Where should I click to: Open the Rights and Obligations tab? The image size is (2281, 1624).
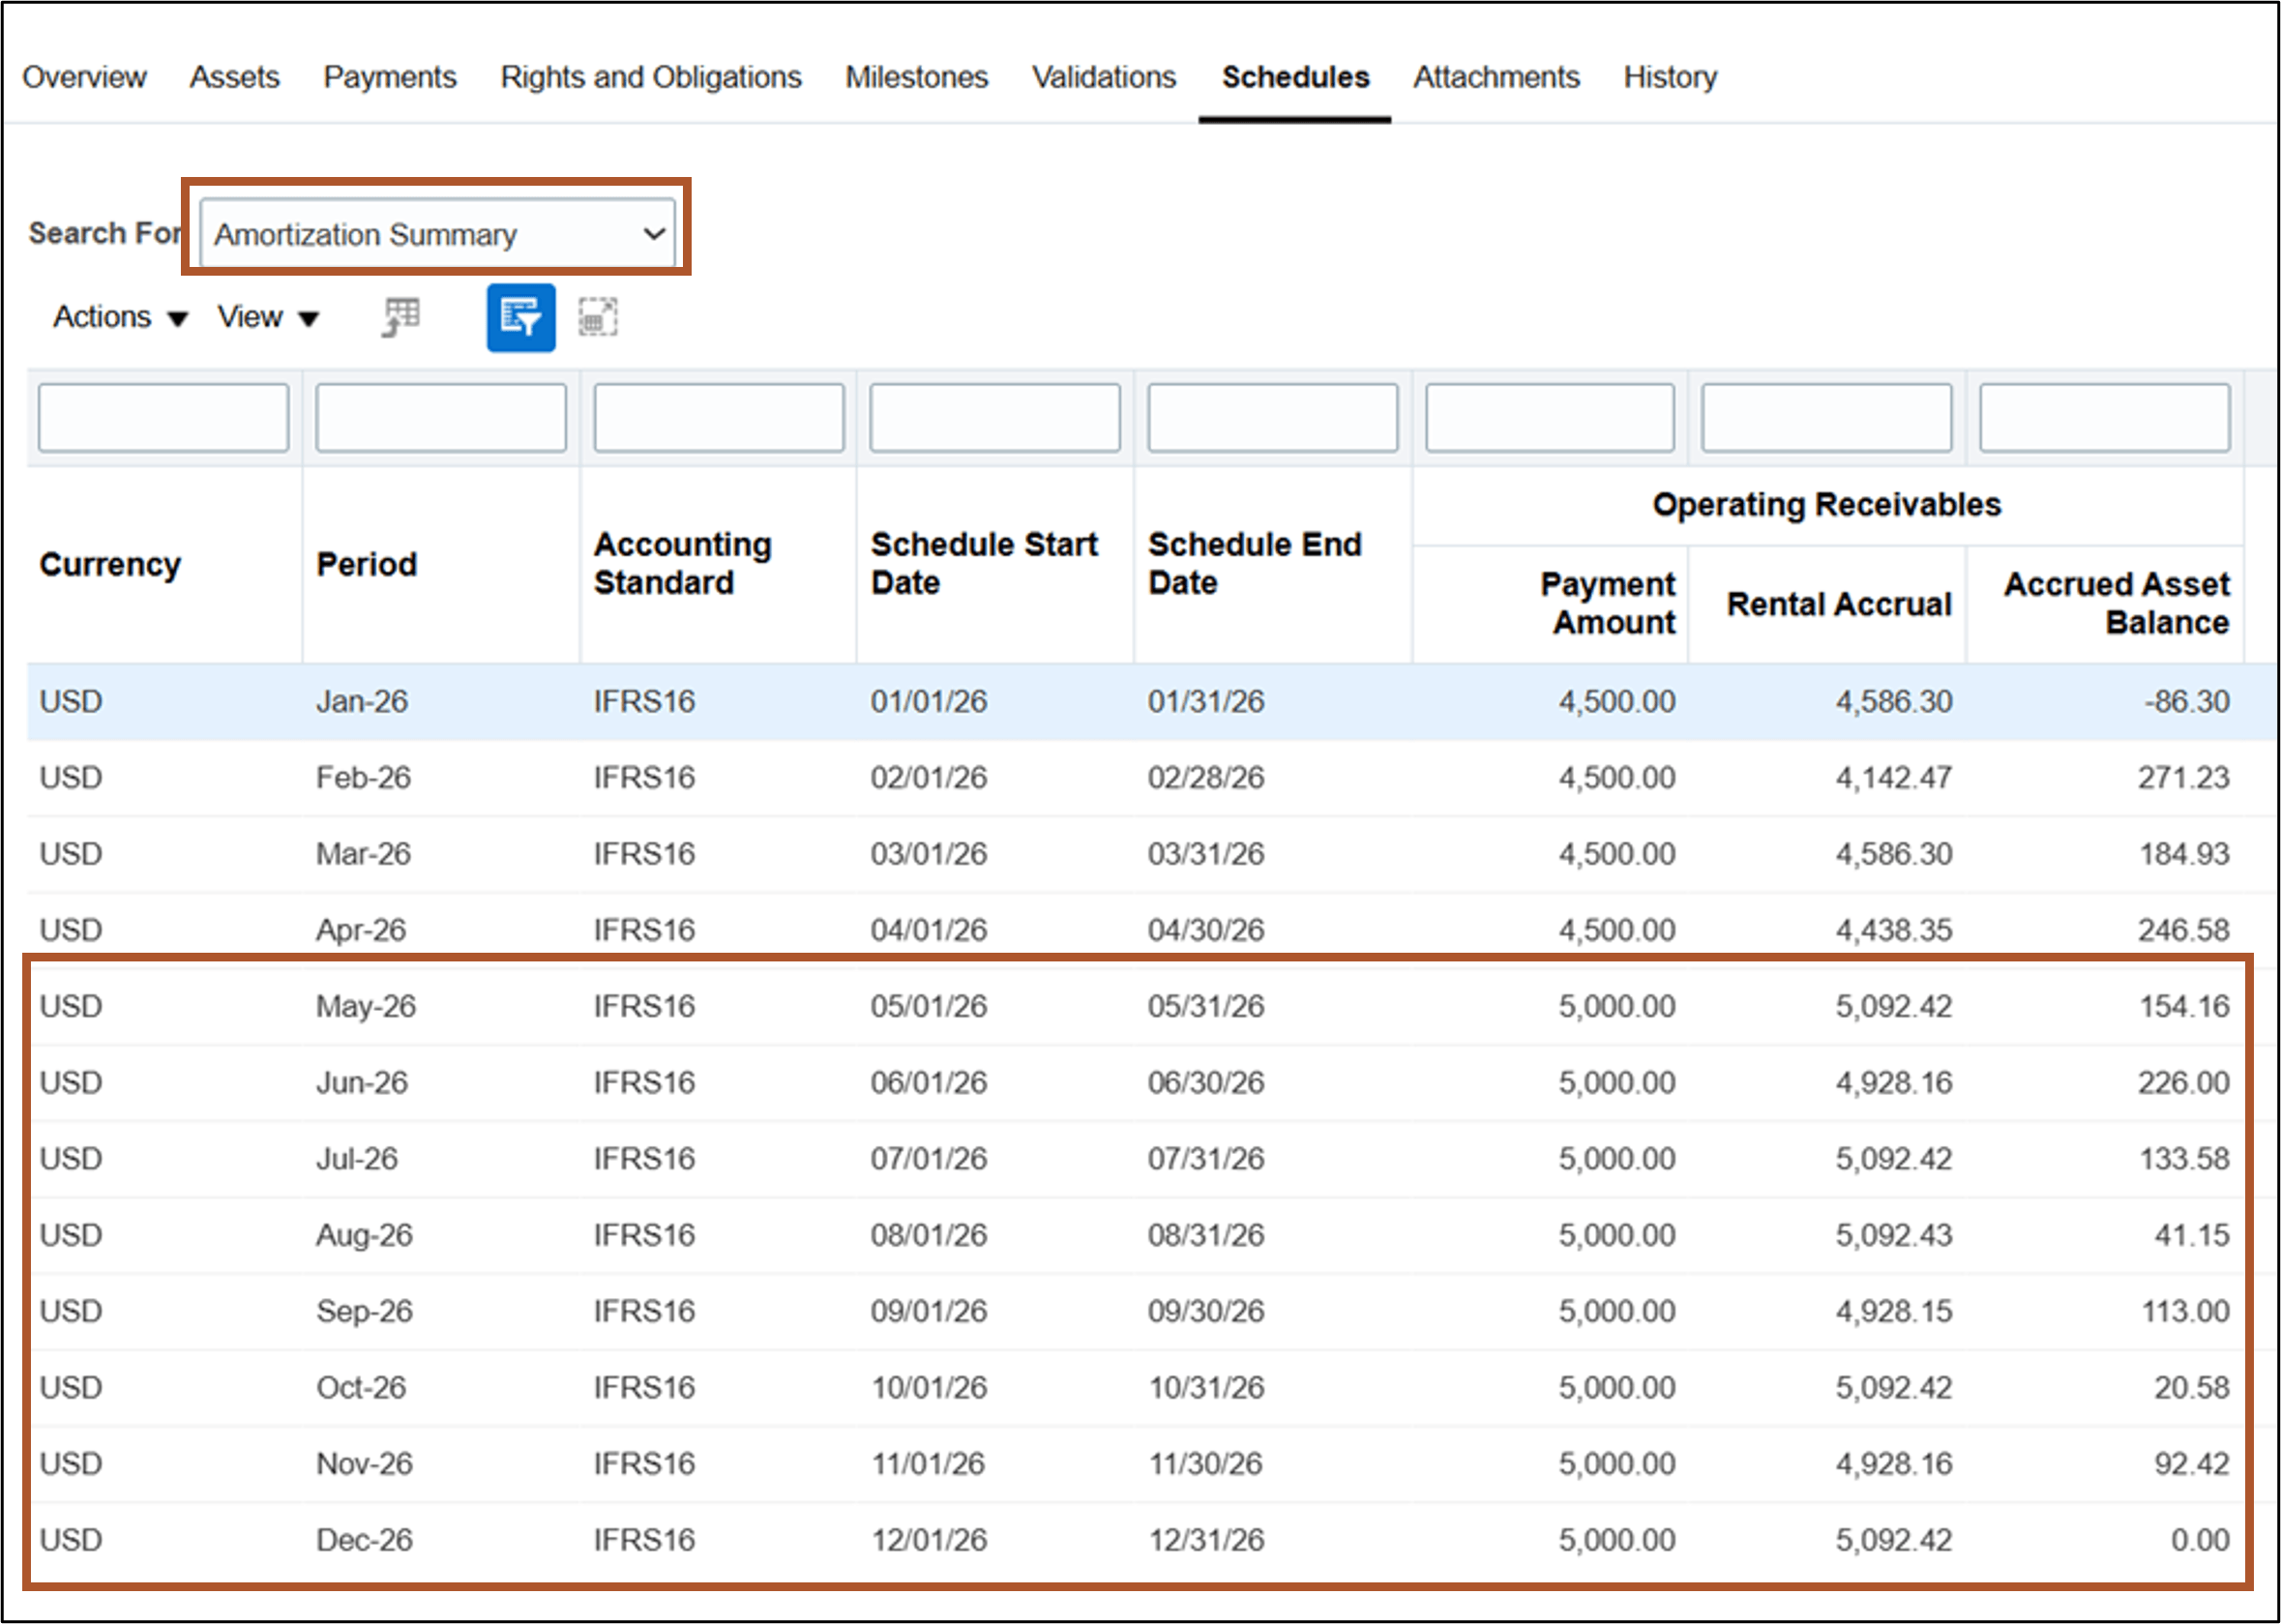[x=651, y=77]
